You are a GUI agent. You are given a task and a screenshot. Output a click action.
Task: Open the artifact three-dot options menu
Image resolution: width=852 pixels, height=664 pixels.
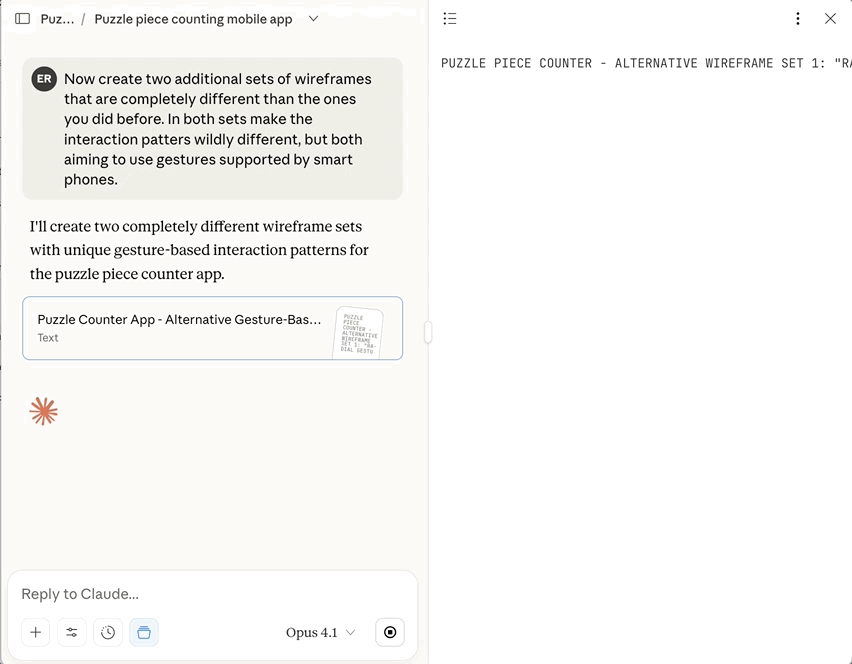(797, 19)
